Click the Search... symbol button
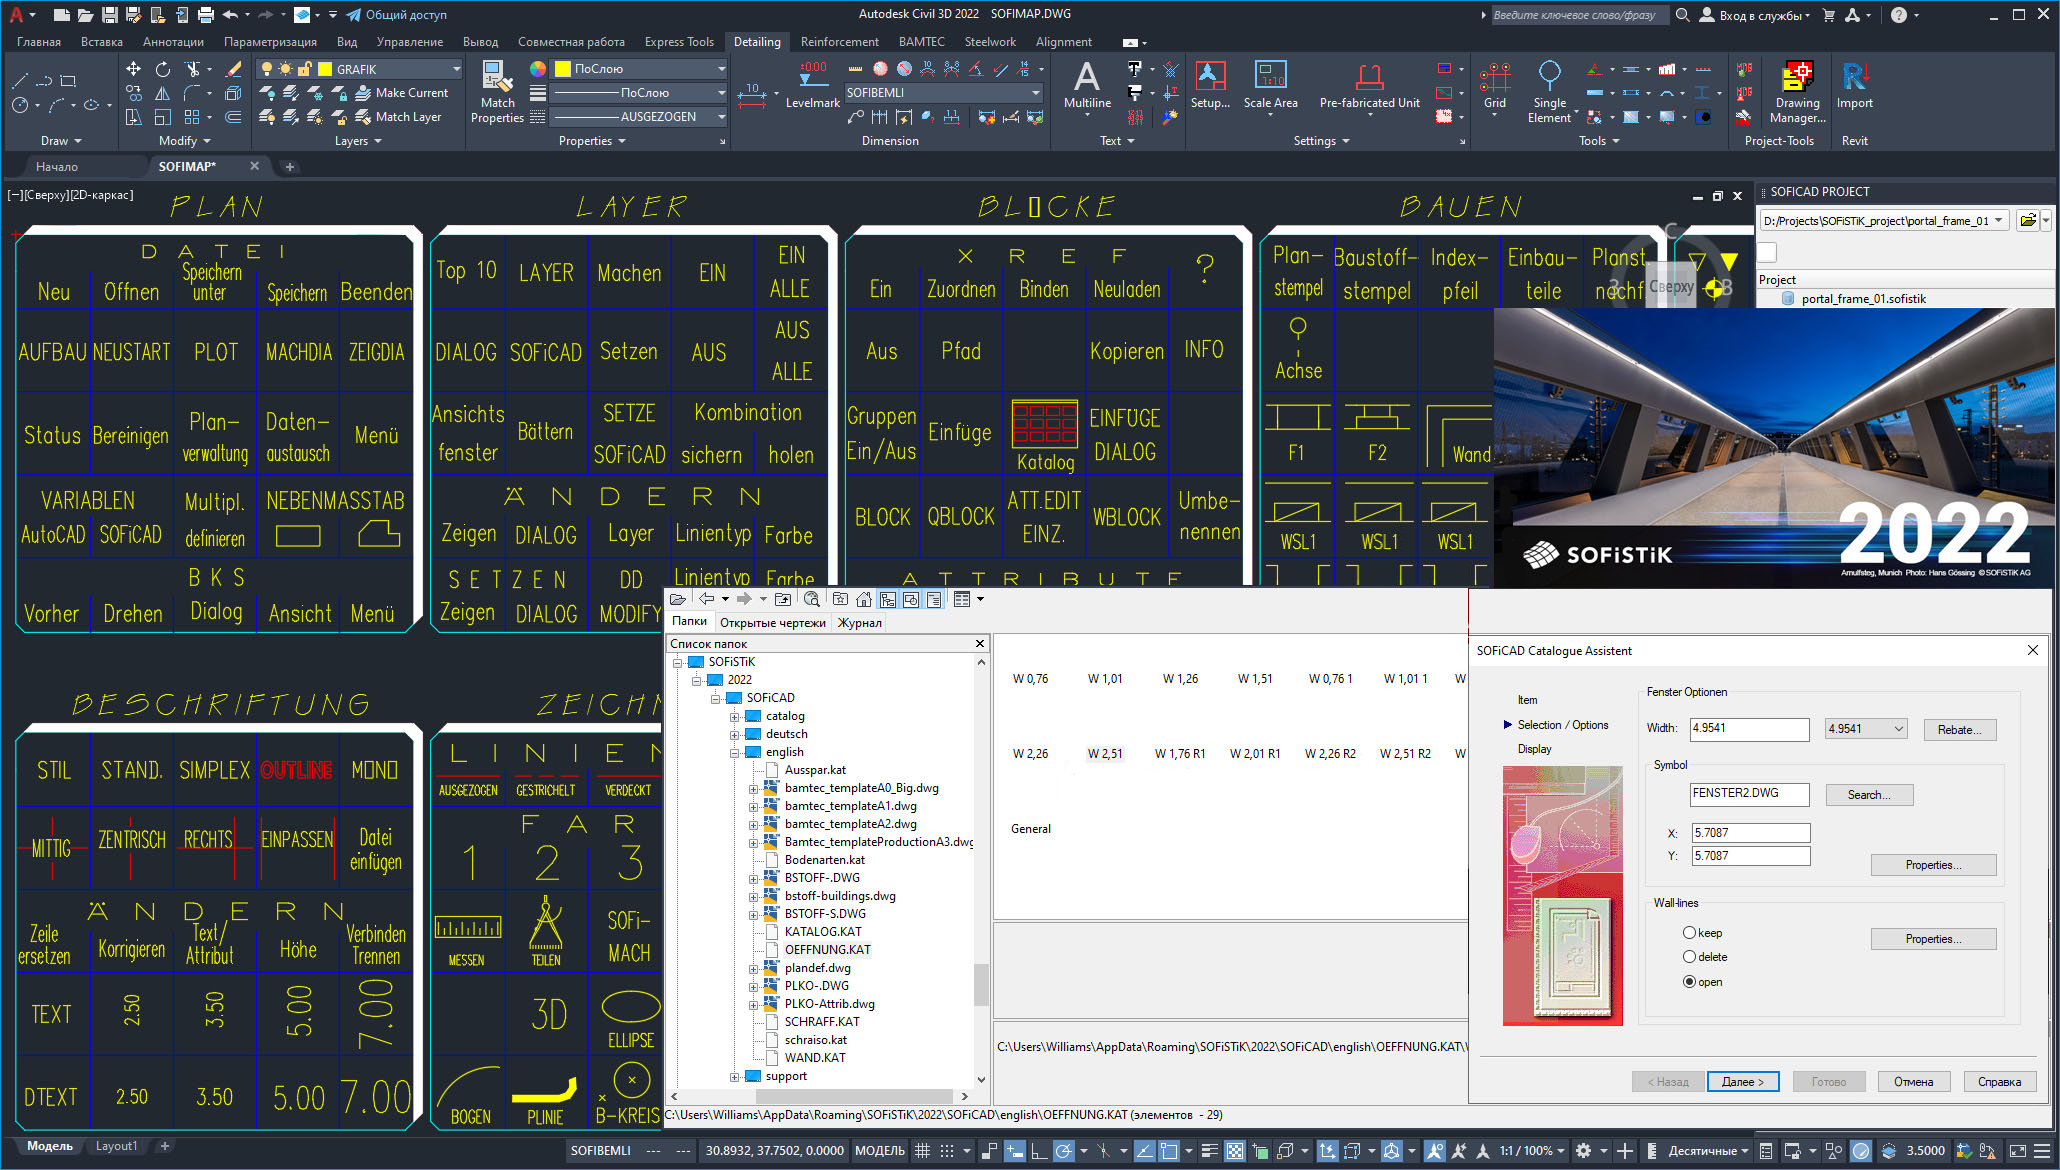Screen dimensions: 2060x1170 (1869, 795)
